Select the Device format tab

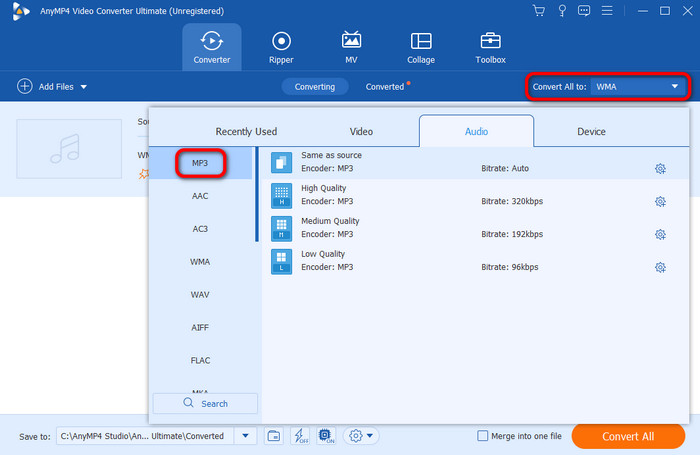592,132
